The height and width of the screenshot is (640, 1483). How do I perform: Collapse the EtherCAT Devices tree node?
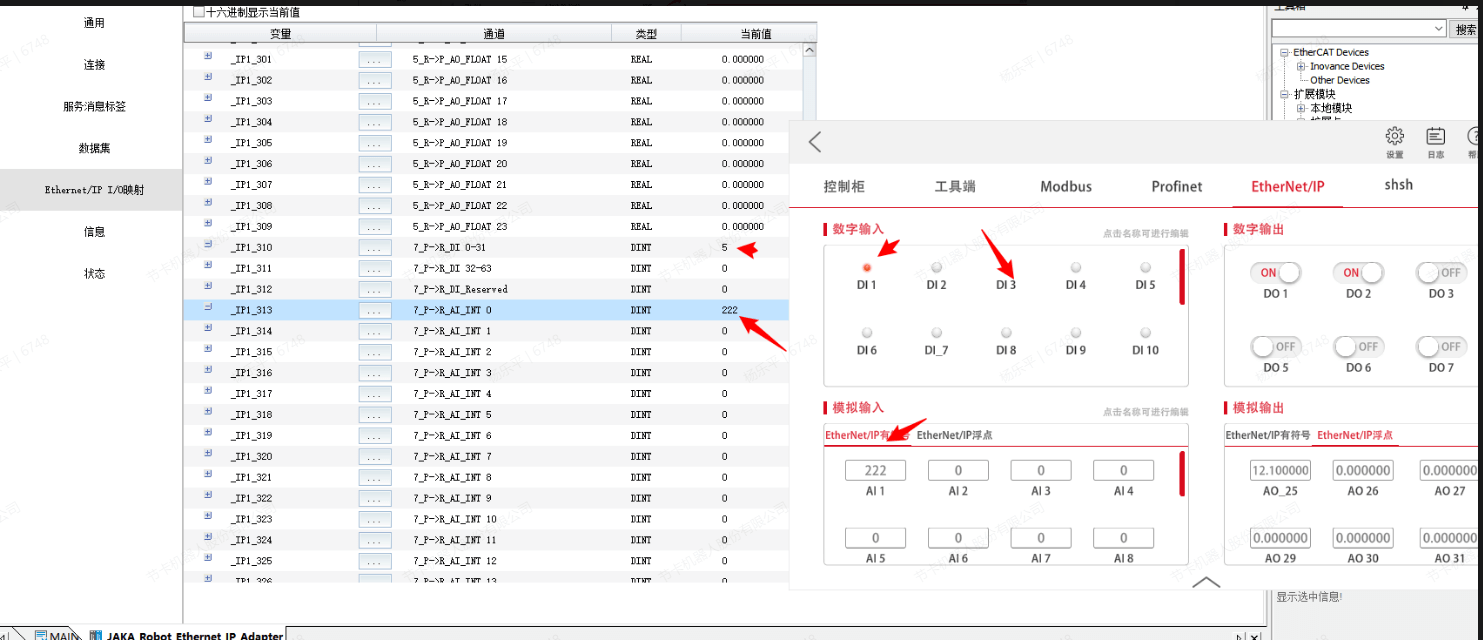click(x=1285, y=52)
